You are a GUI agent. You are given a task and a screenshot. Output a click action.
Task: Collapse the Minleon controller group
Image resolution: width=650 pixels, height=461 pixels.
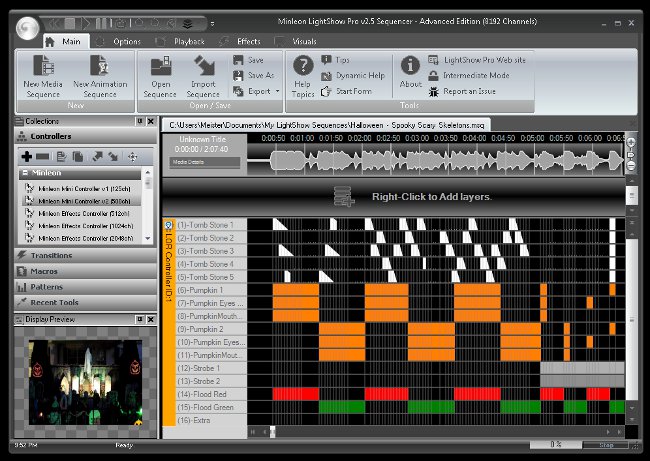[25, 173]
